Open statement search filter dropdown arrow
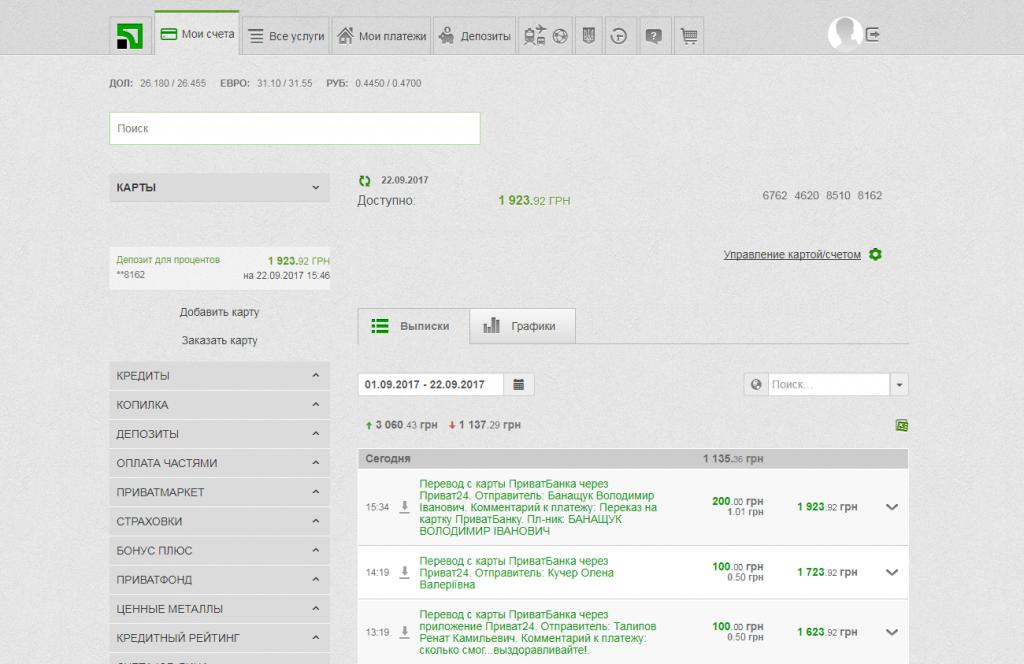Image resolution: width=1024 pixels, height=664 pixels. coord(899,384)
